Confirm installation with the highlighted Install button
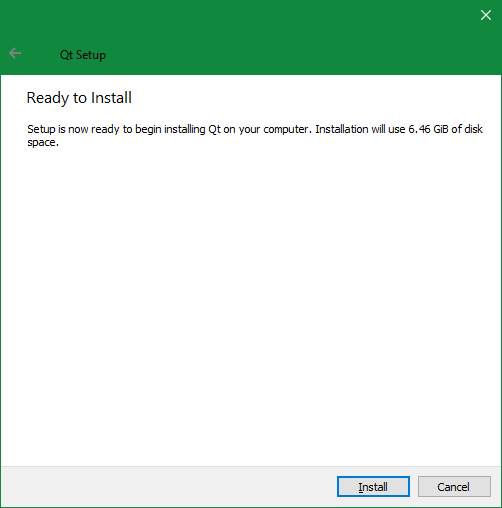Screen dimensions: 502x508 coord(373,486)
